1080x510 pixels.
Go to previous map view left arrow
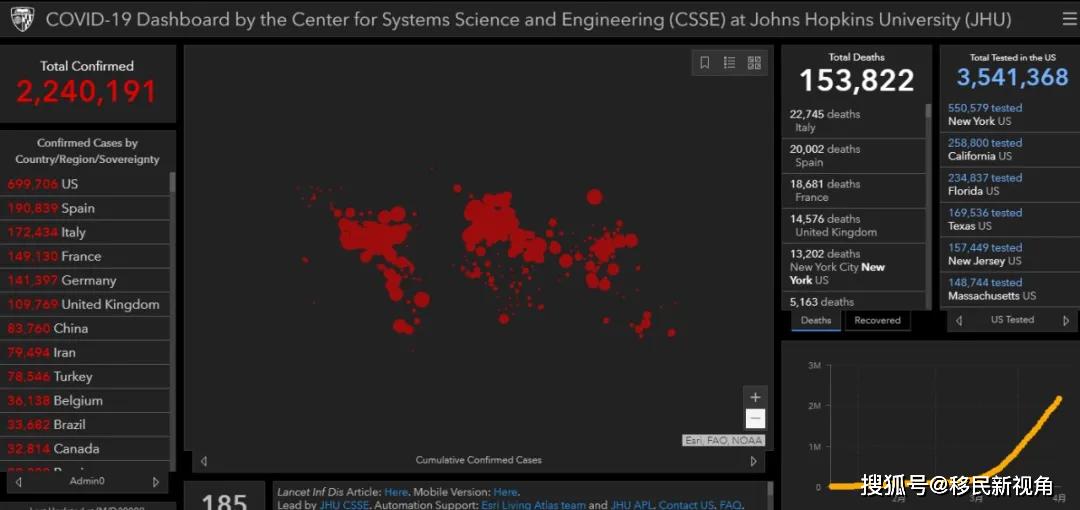tap(203, 460)
